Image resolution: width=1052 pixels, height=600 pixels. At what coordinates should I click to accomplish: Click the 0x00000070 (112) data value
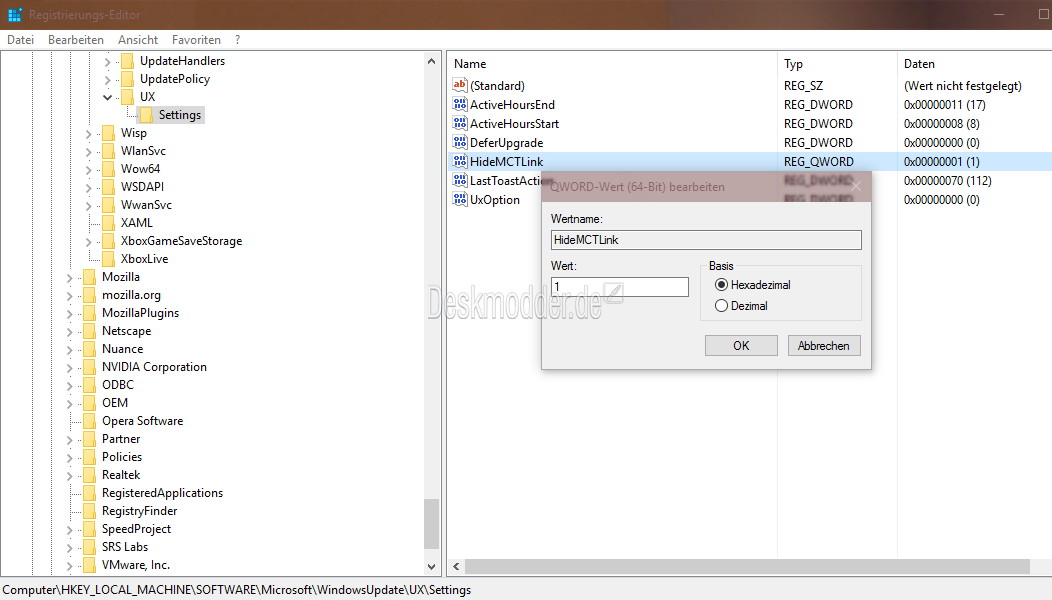coord(947,181)
